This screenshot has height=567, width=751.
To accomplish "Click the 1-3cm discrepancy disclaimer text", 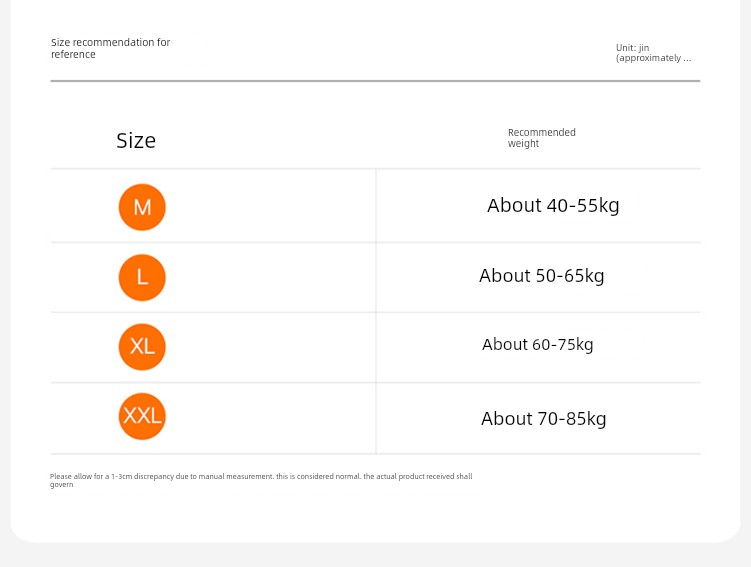I will [261, 480].
